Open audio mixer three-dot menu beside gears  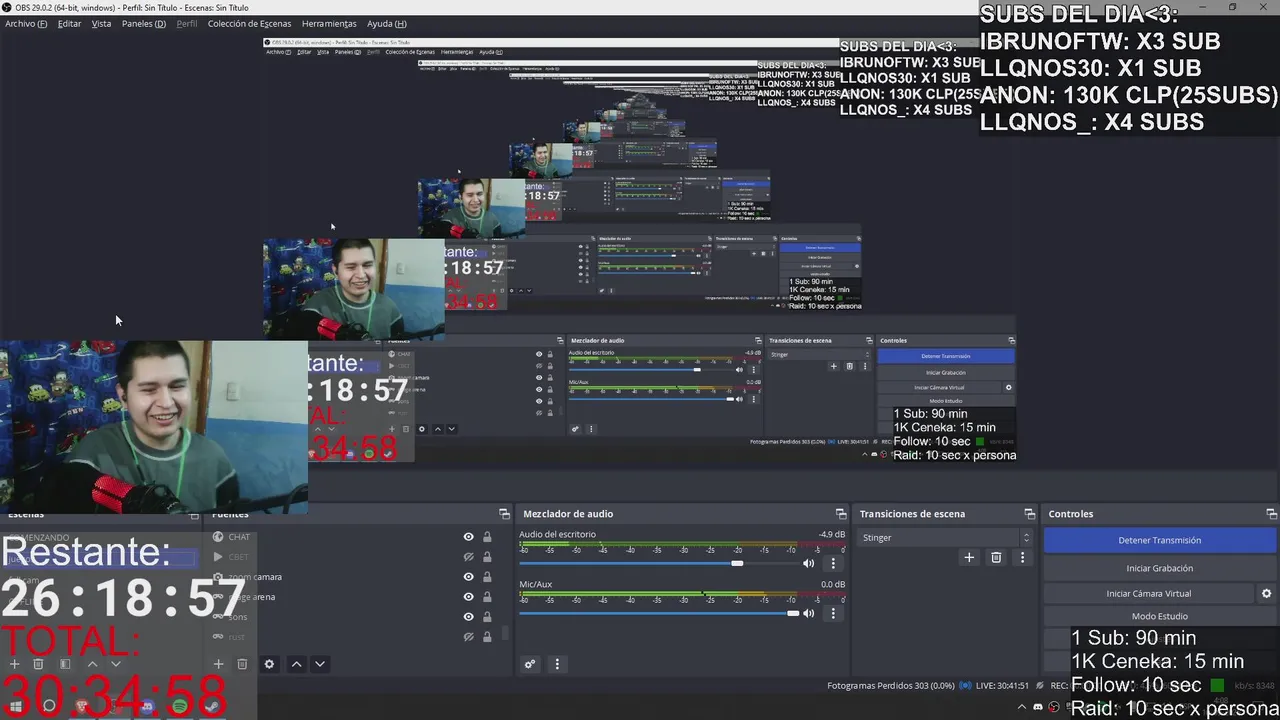coord(557,664)
